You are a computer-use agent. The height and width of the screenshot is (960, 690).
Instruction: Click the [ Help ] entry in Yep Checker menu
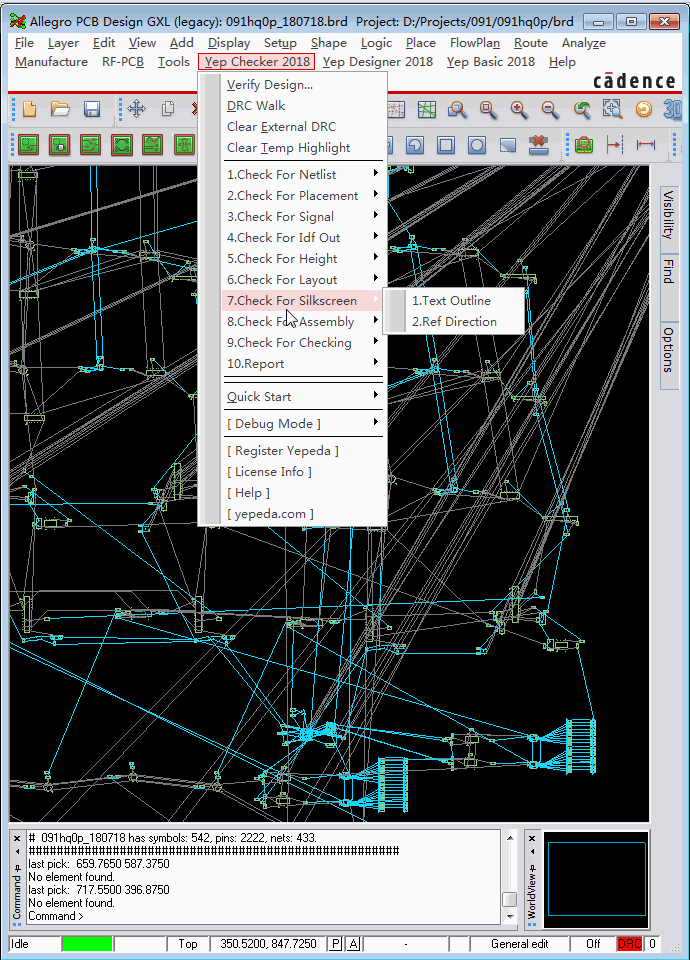pyautogui.click(x=303, y=492)
